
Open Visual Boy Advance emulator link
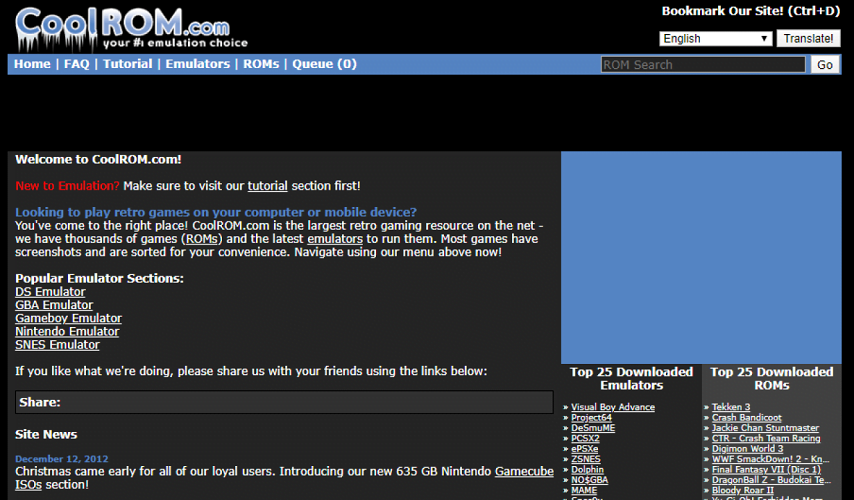pos(613,407)
